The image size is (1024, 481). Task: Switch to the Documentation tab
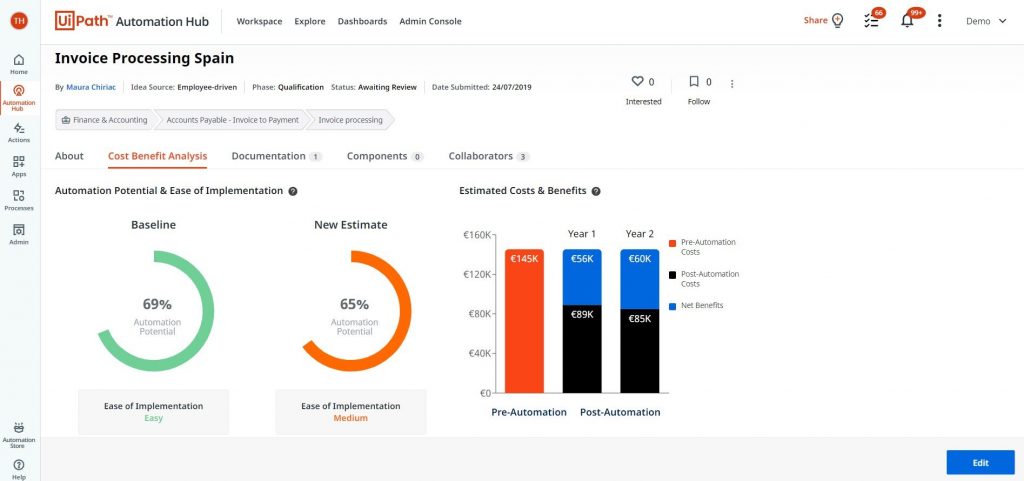[277, 156]
